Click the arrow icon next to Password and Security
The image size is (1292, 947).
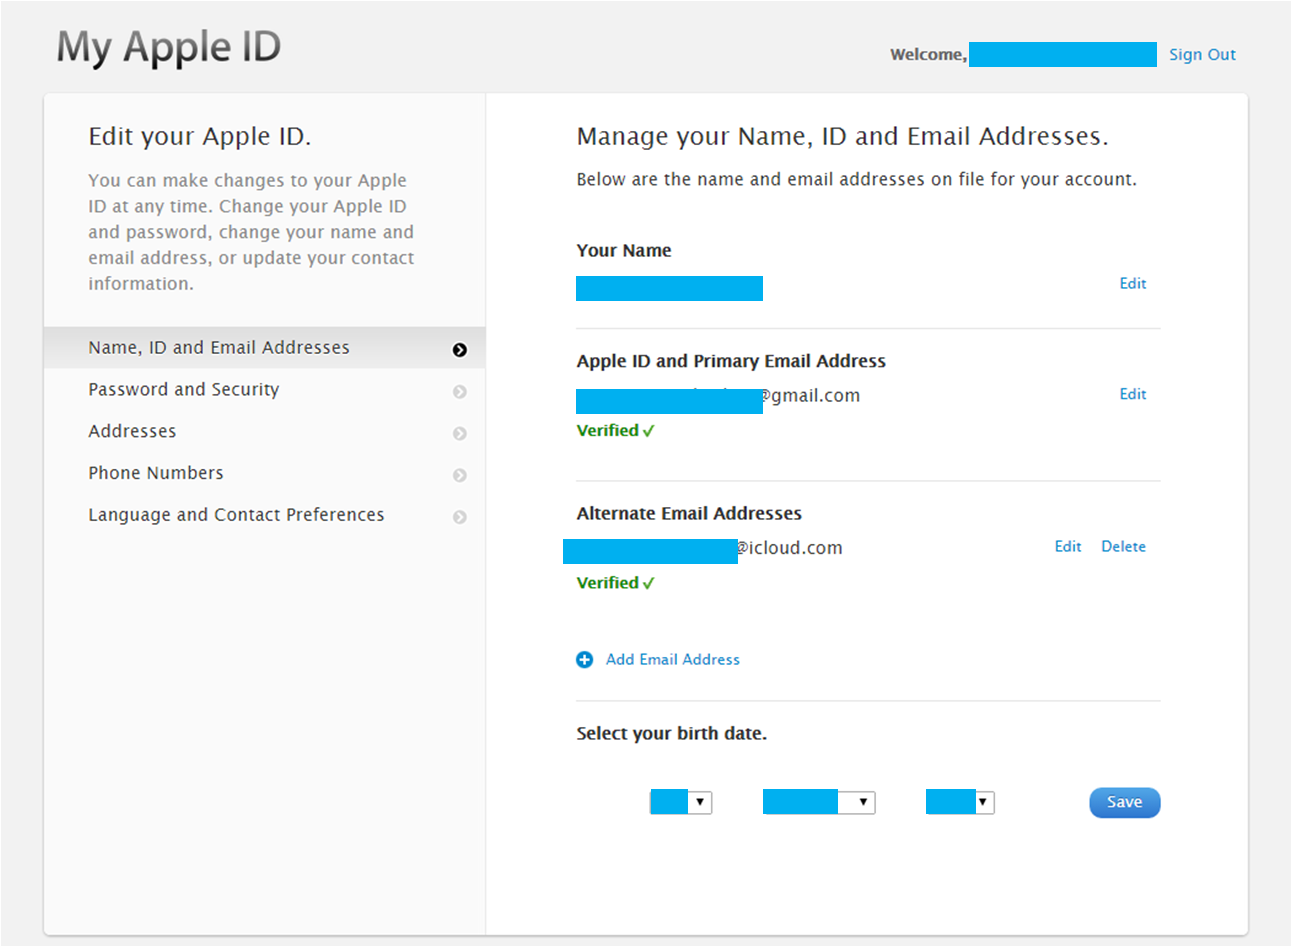coord(460,392)
